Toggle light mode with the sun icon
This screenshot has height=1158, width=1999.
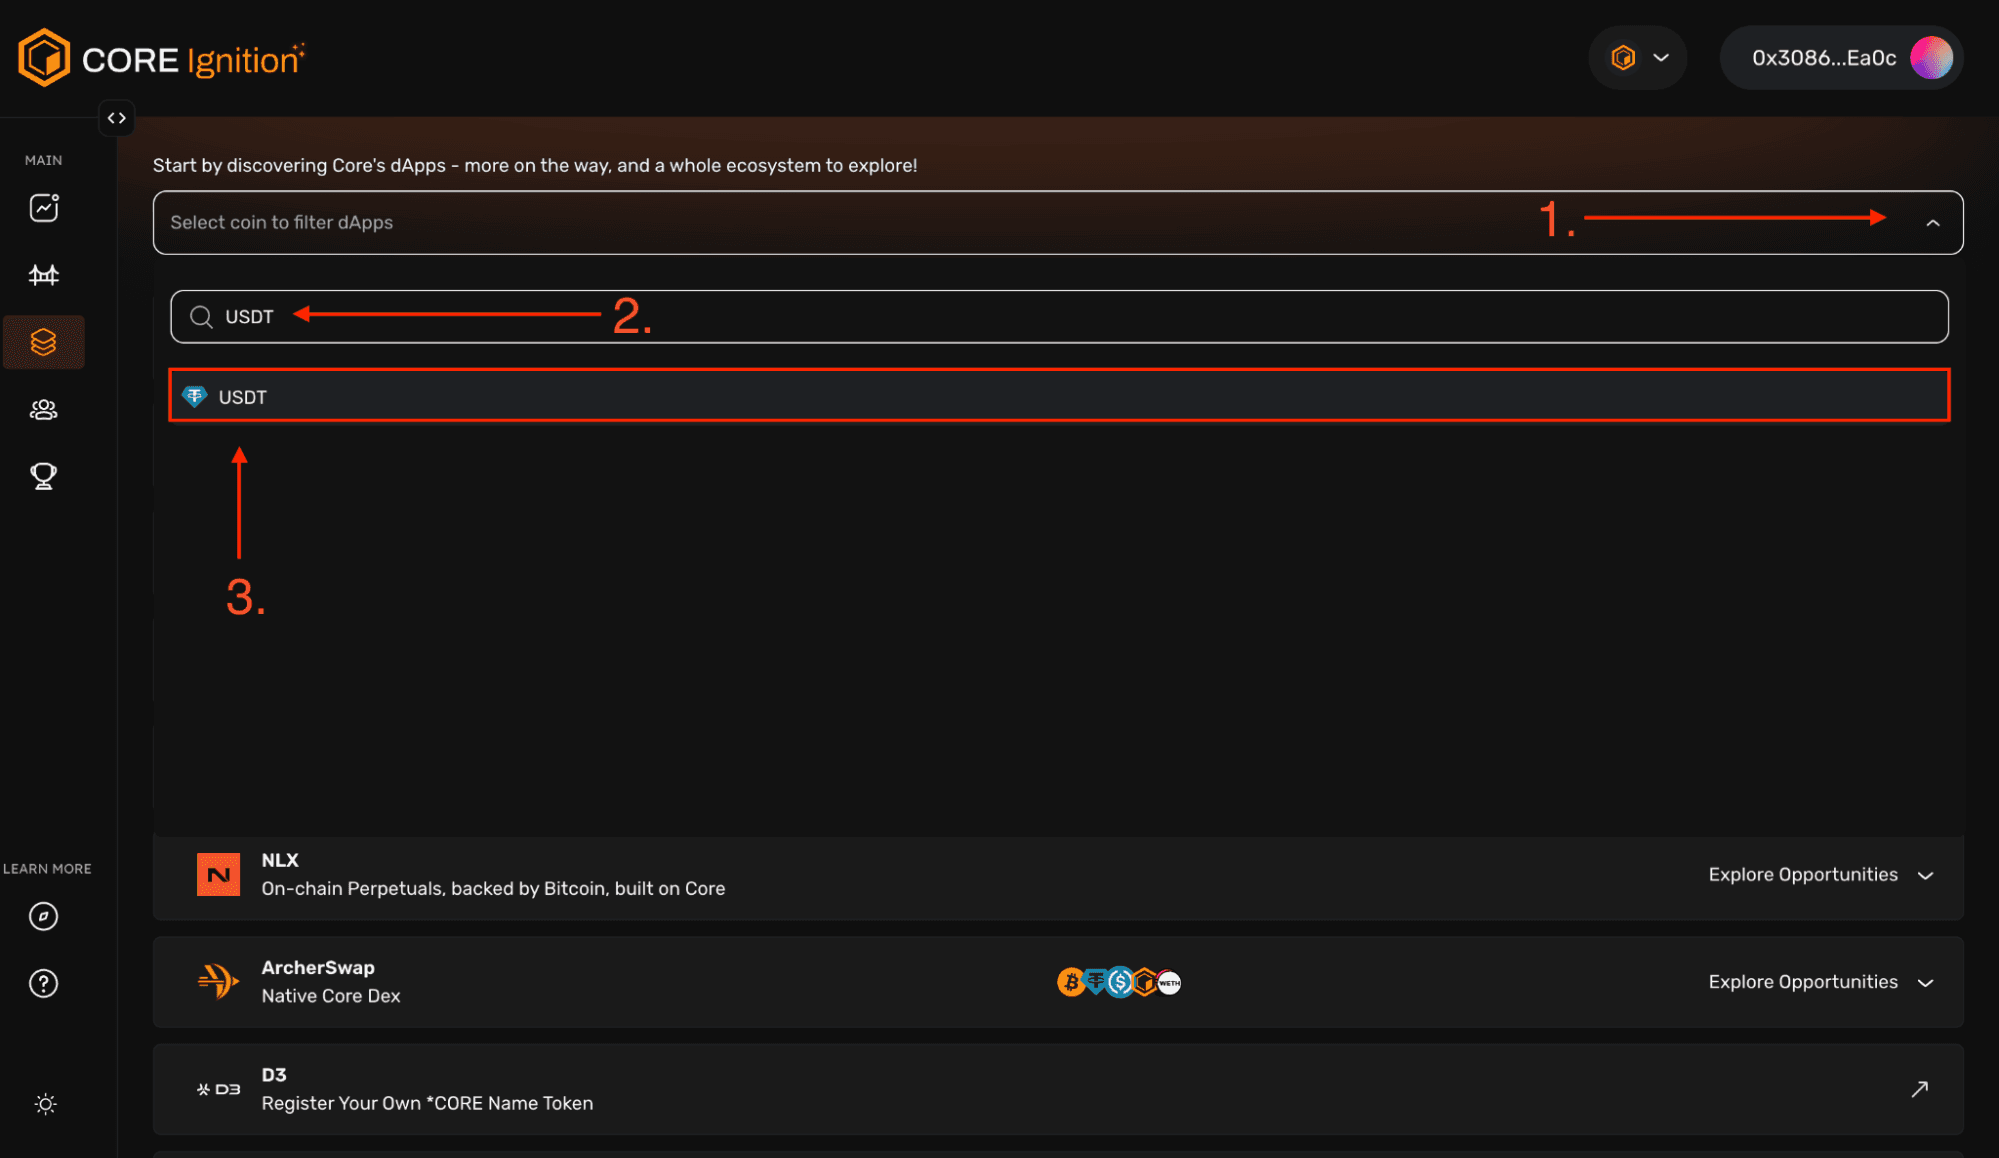click(x=44, y=1104)
